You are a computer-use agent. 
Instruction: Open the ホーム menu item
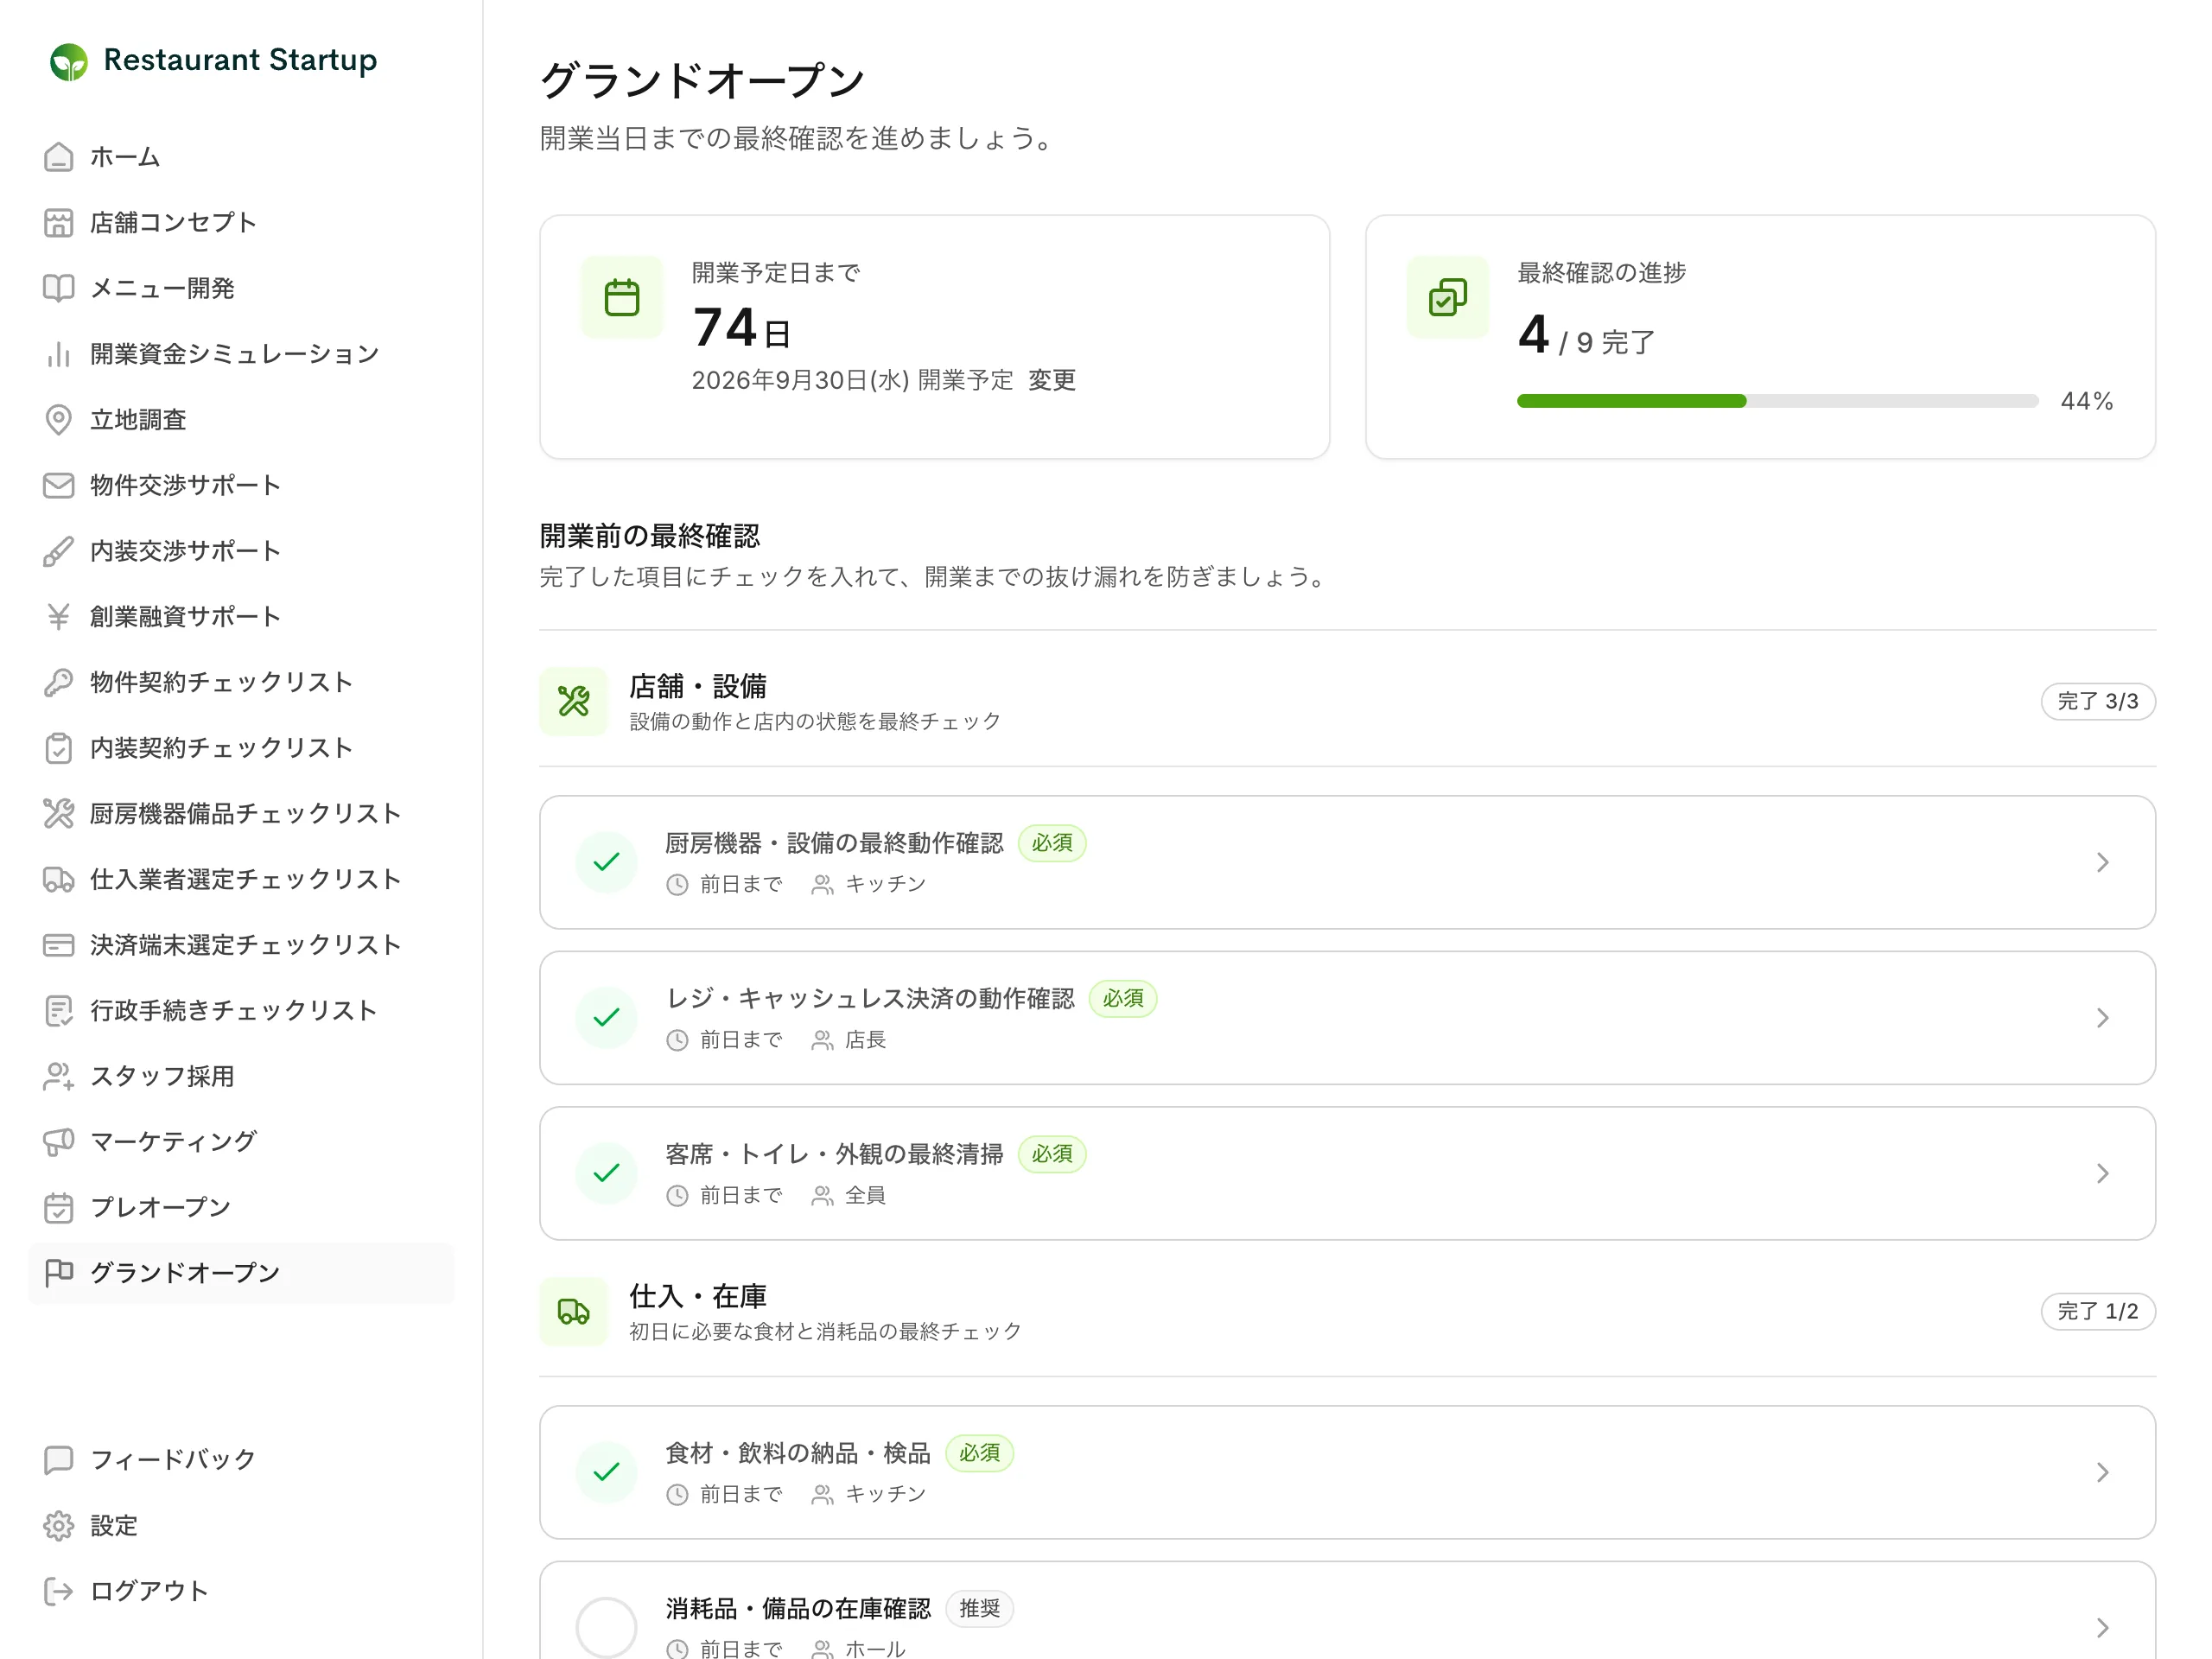(x=241, y=157)
